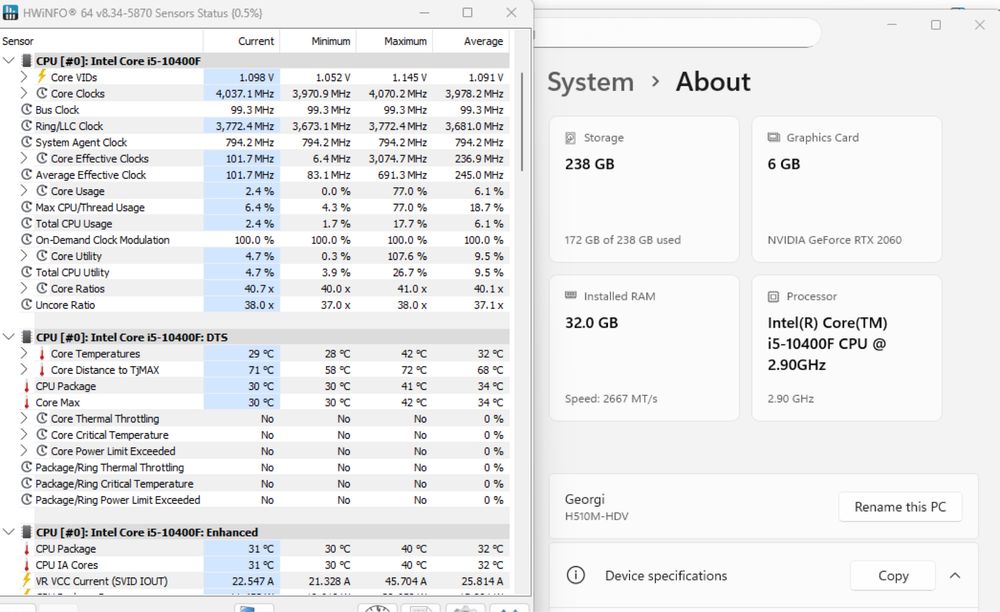Expand the Core Clocks row
1000x612 pixels.
(x=24, y=93)
